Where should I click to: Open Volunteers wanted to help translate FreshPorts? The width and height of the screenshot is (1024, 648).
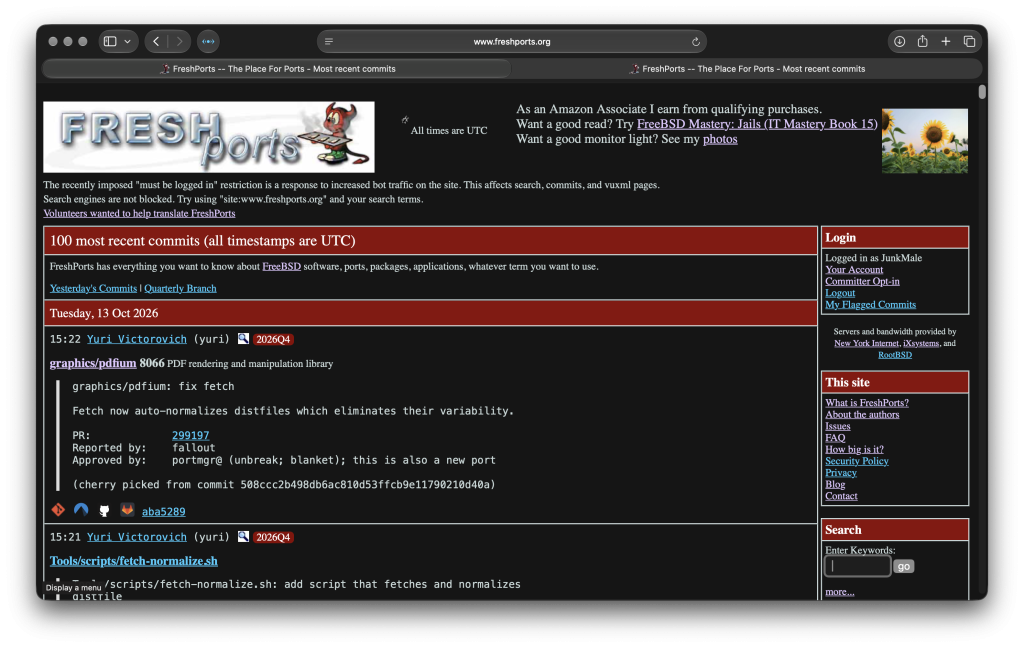point(139,213)
